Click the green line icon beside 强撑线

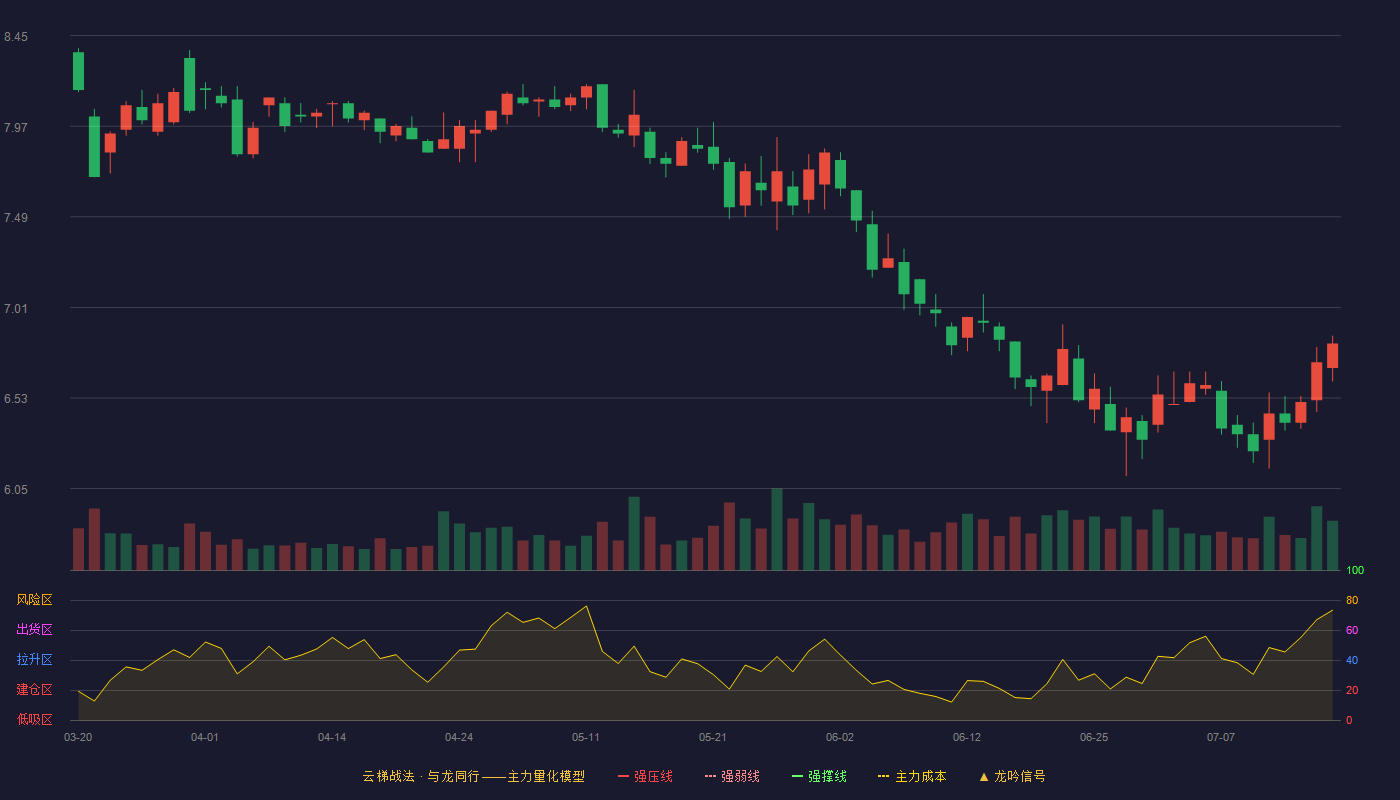(x=798, y=776)
